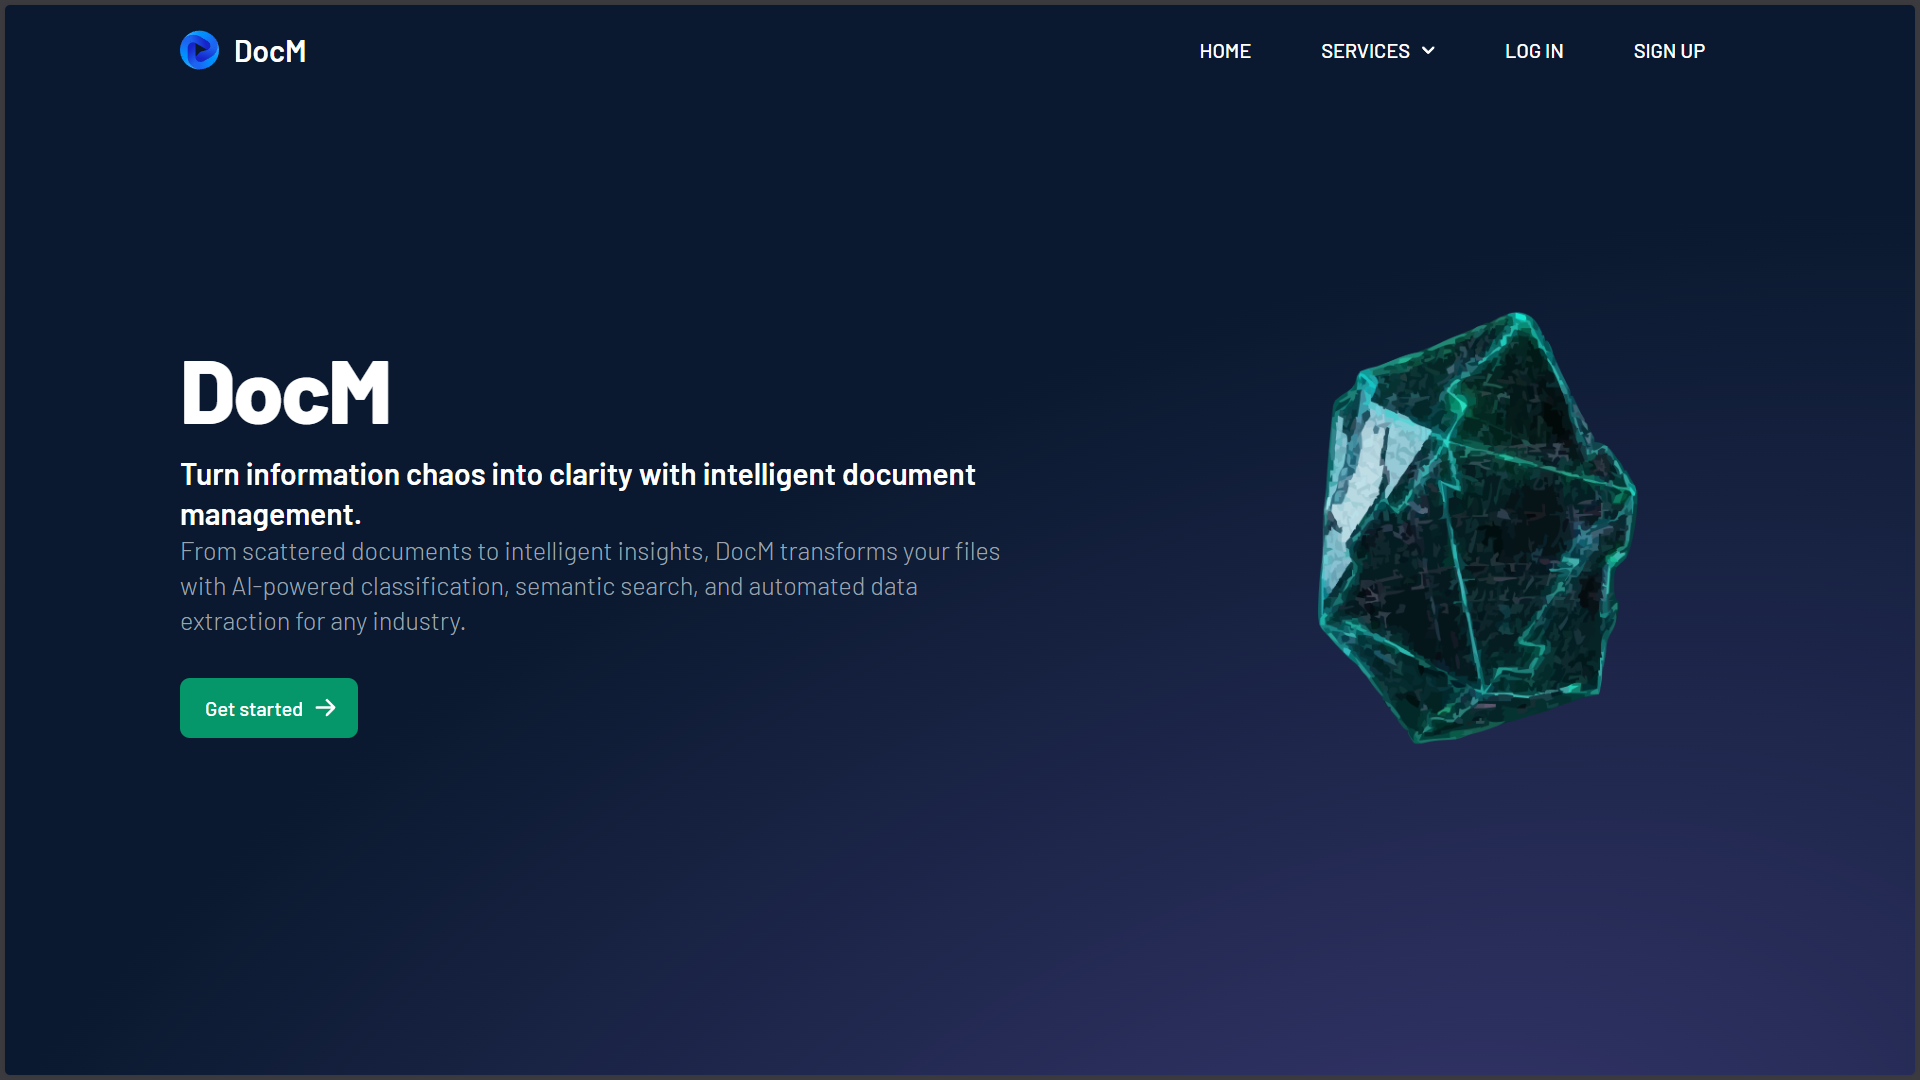Image resolution: width=1920 pixels, height=1080 pixels.
Task: Click the blue circular brand mark in the header
Action: [199, 50]
